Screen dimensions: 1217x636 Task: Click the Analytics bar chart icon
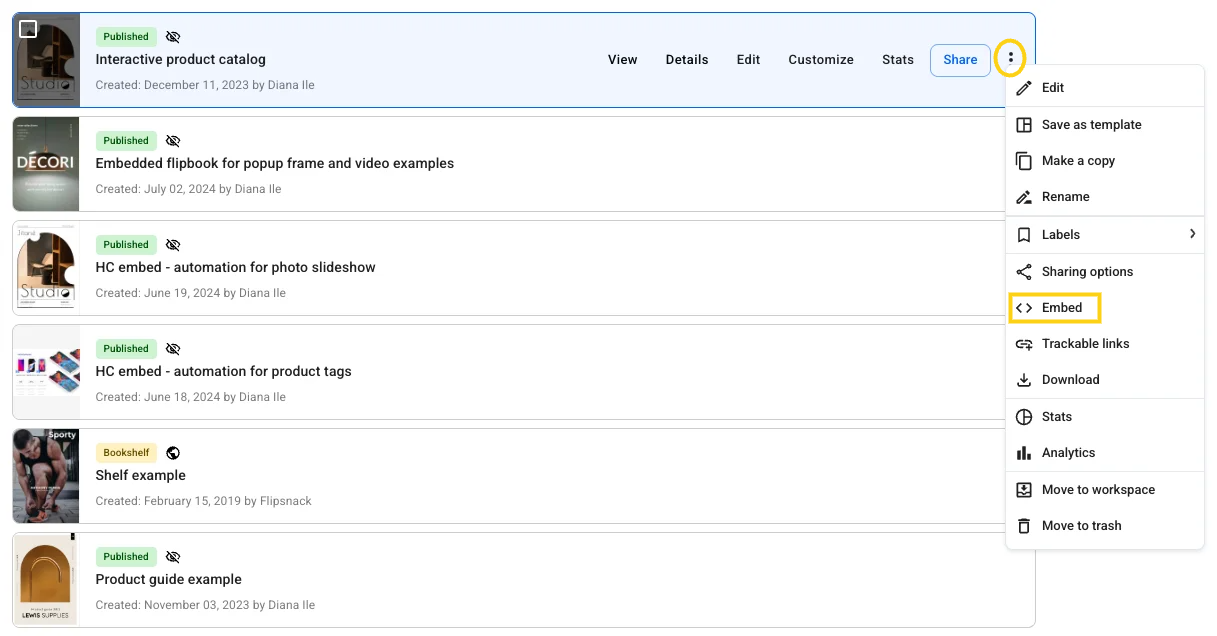(1024, 453)
